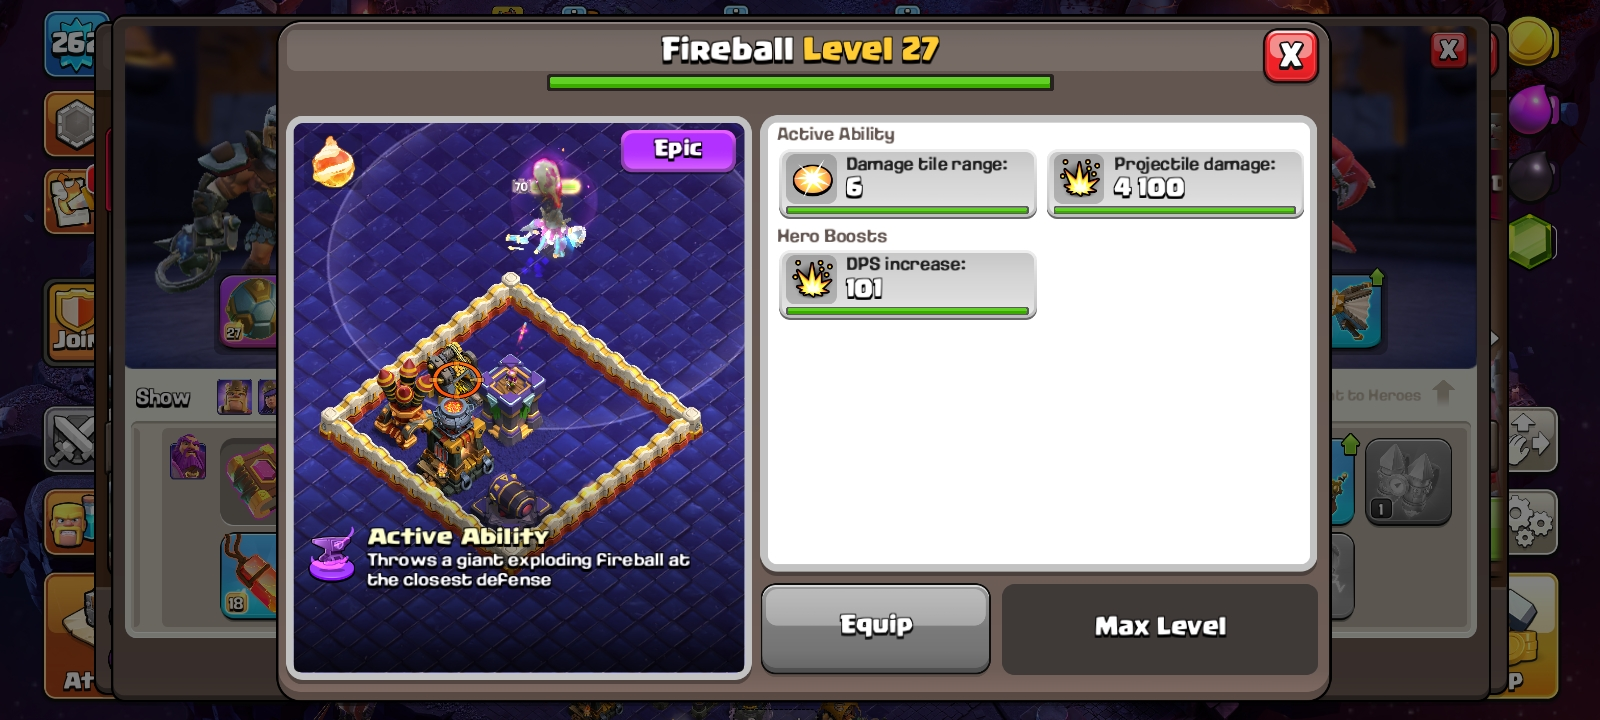Screen dimensions: 1600x720
Task: Click the Max Level button
Action: point(1160,627)
